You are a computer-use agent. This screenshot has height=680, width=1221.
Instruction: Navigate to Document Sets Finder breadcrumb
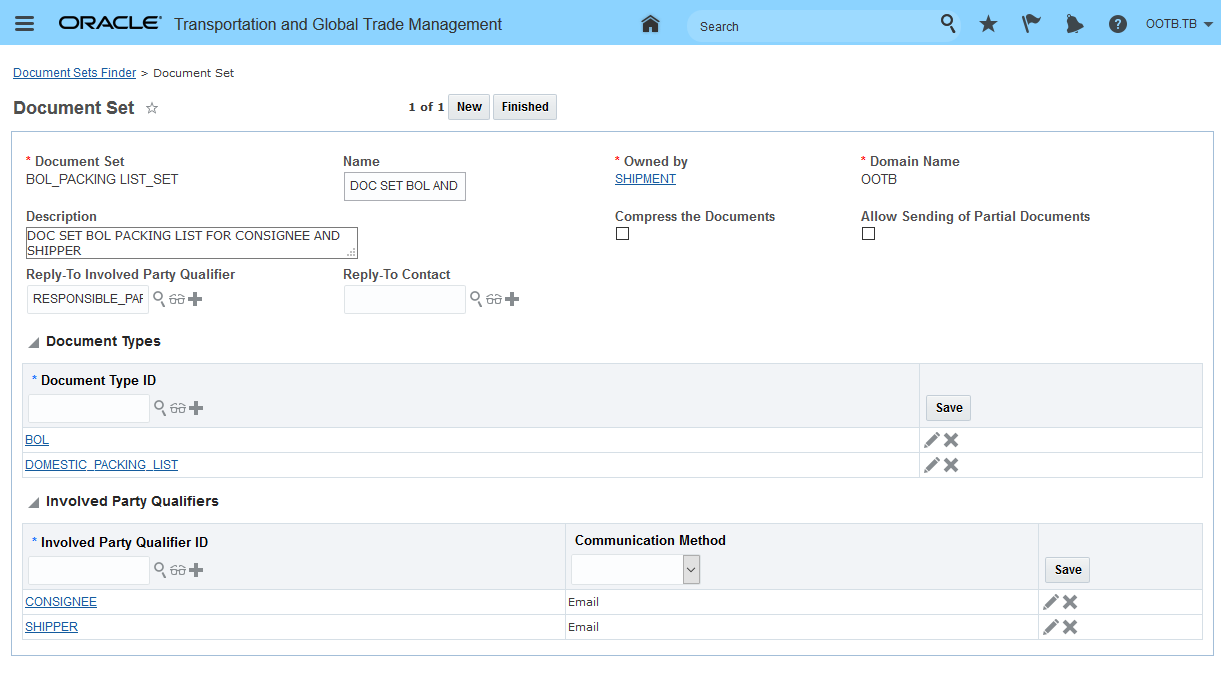point(74,73)
